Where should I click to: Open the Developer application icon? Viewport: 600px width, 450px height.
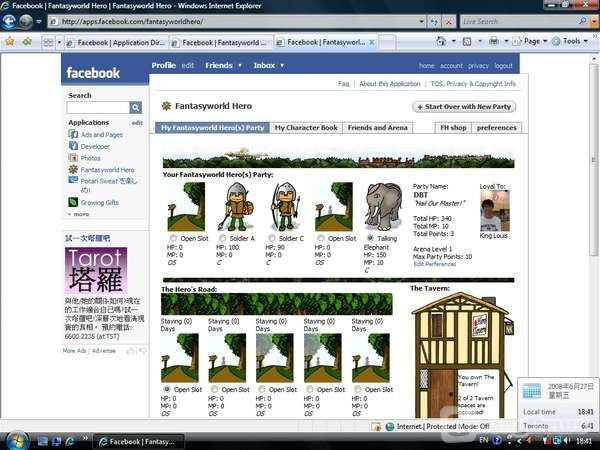(73, 146)
